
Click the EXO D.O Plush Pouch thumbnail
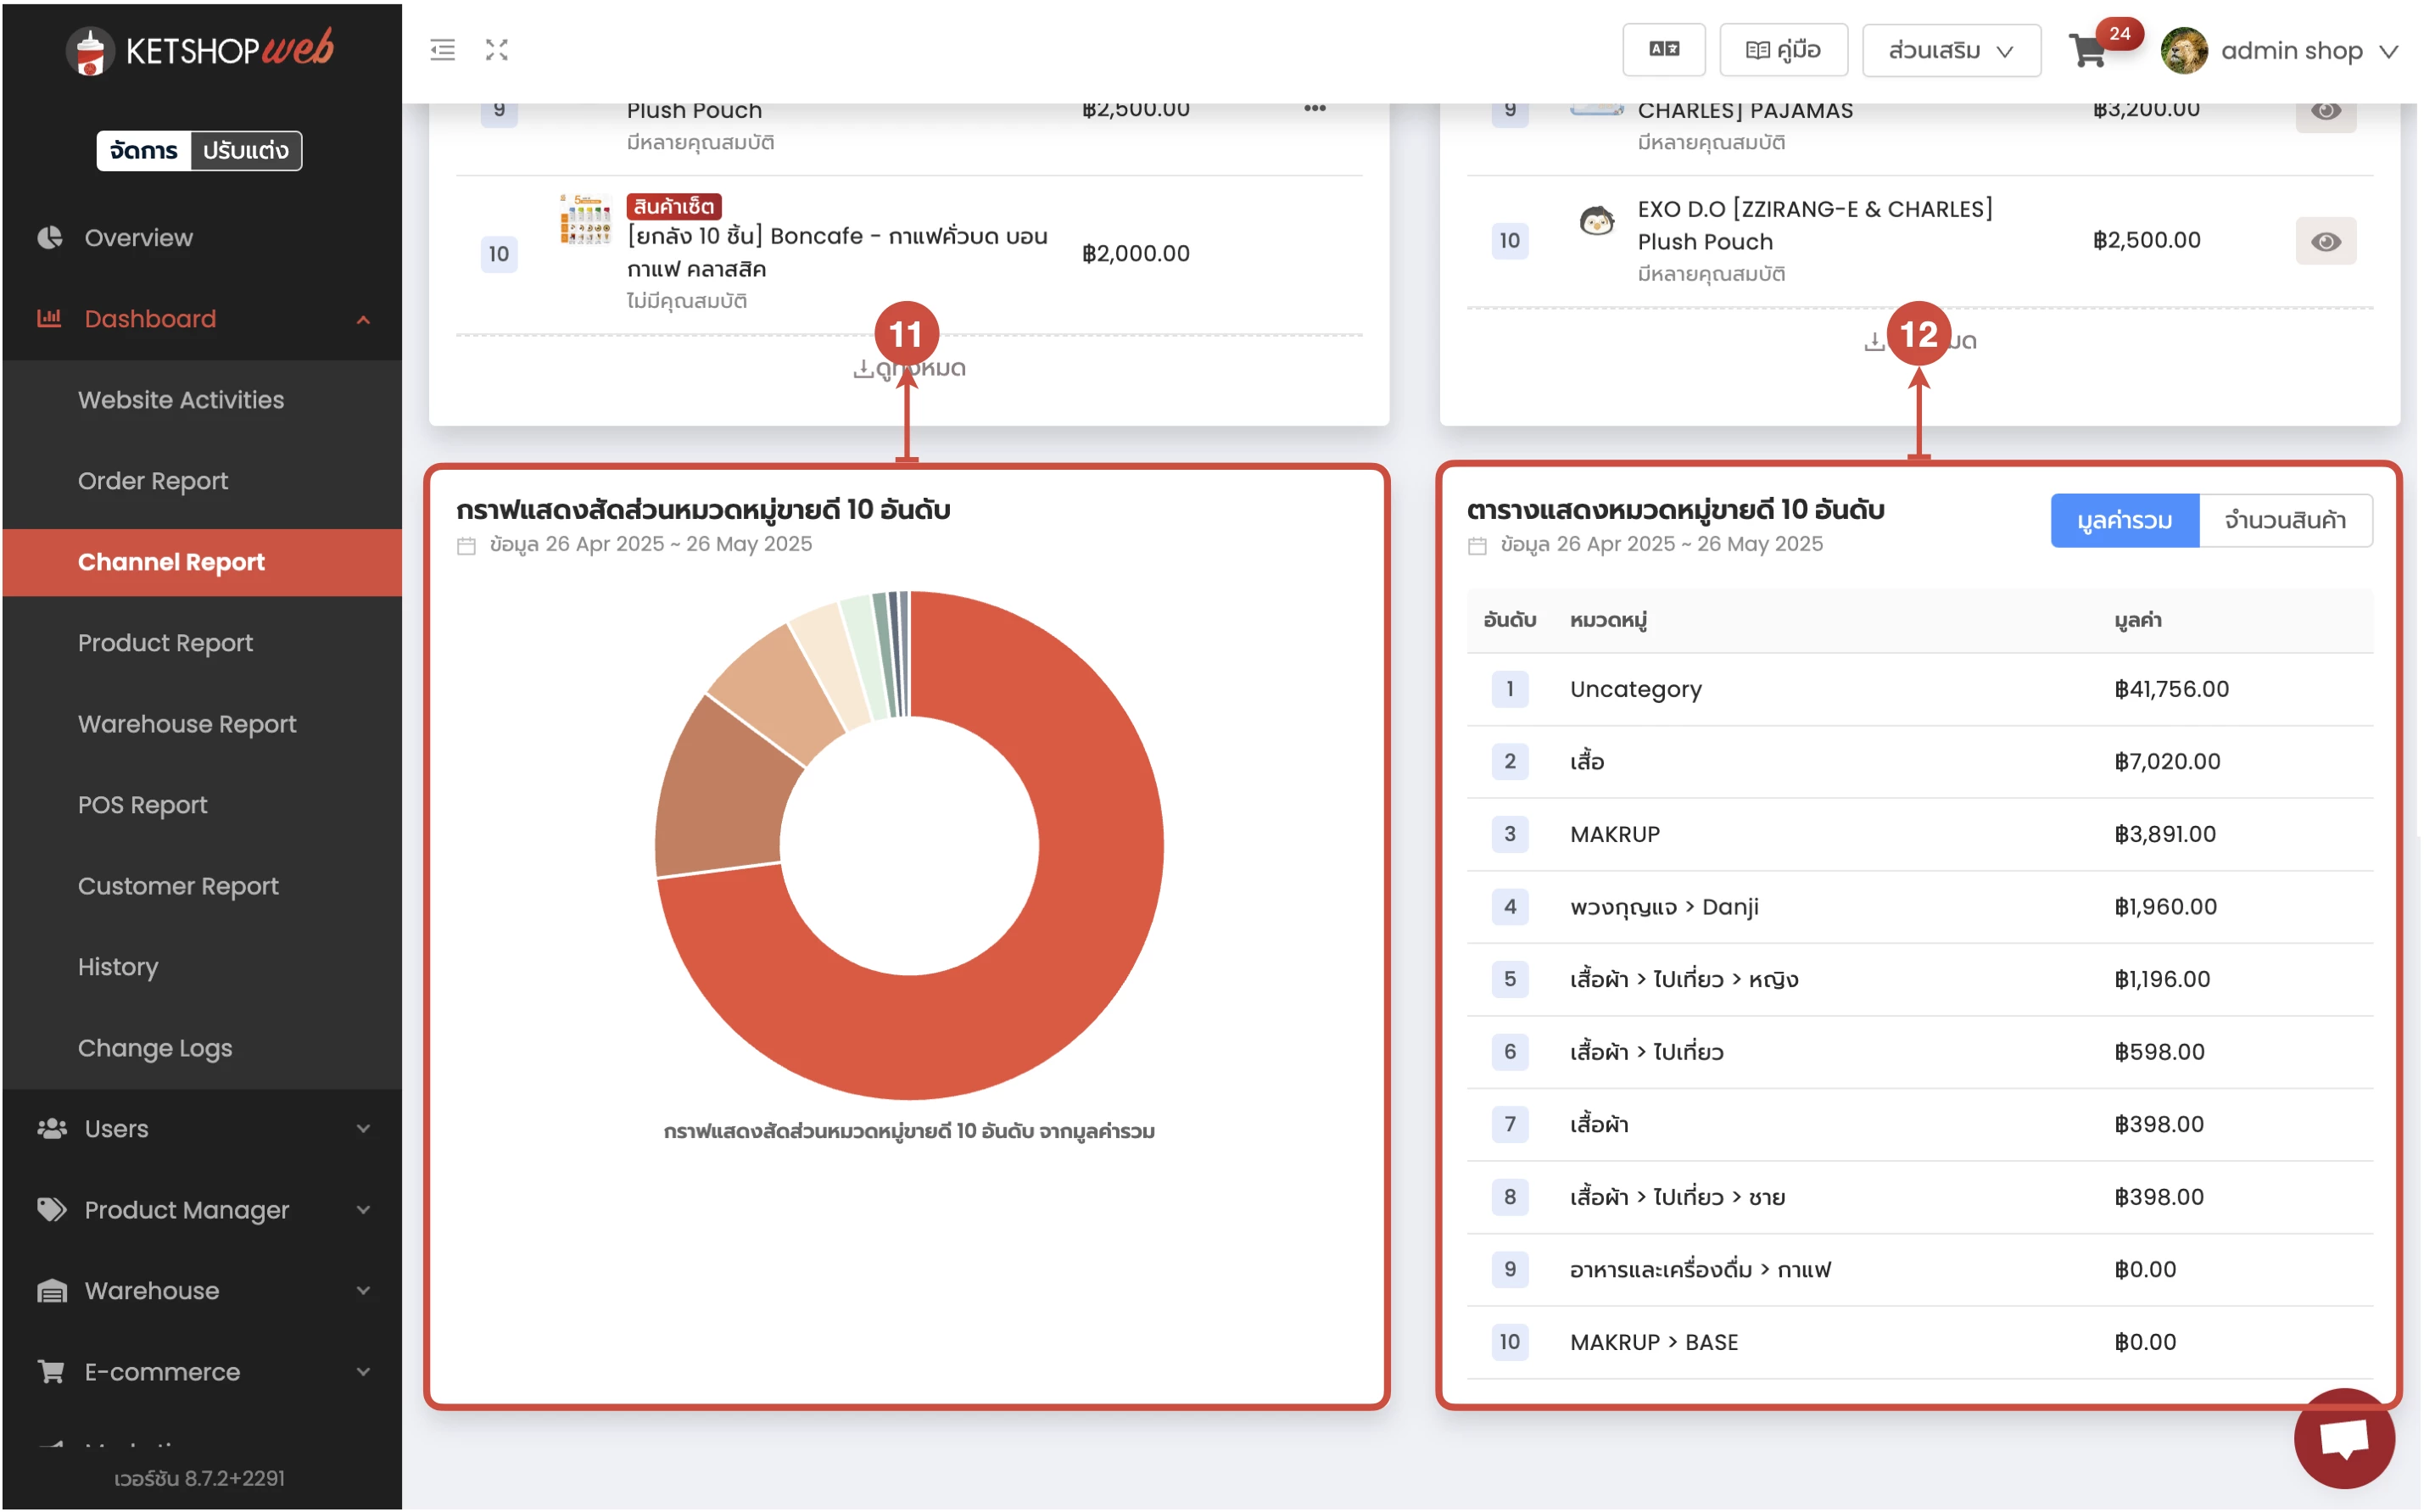click(x=1597, y=221)
